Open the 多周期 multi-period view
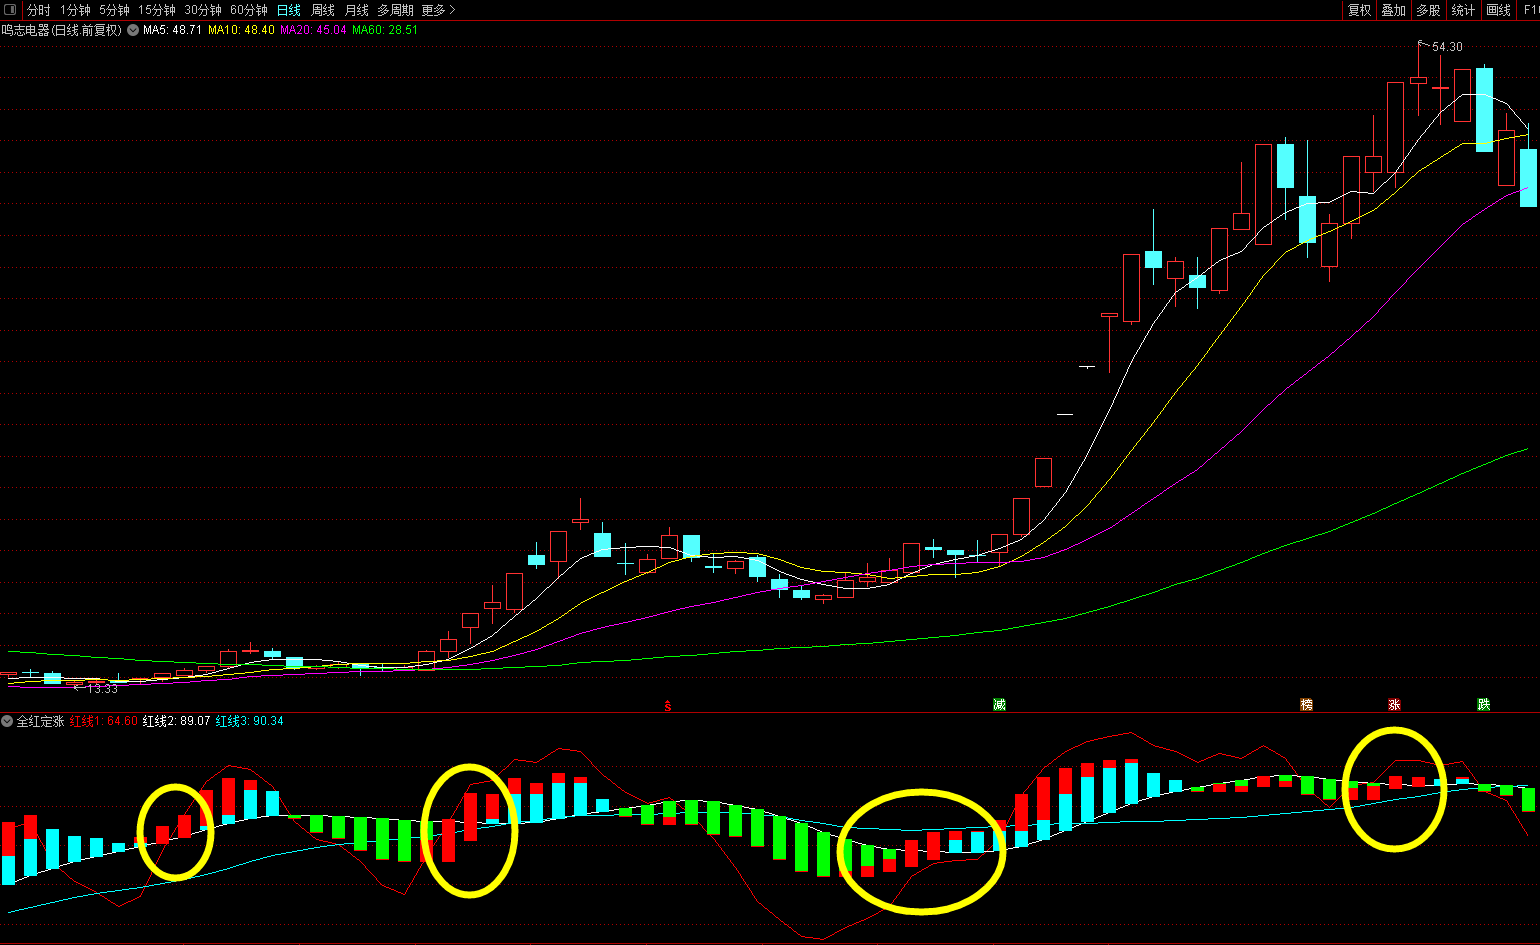 tap(395, 10)
